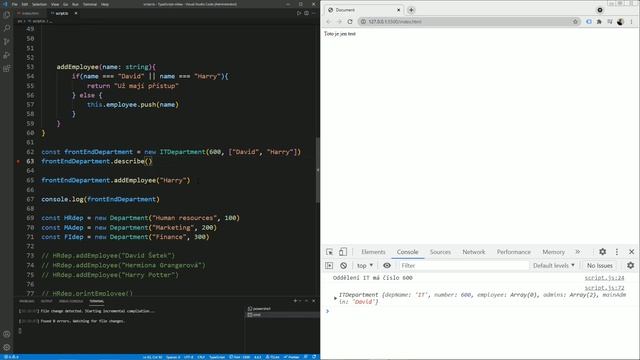Click the Live Server port status bar item
Image resolution: width=640 pixels, height=360 pixels.
(240, 357)
